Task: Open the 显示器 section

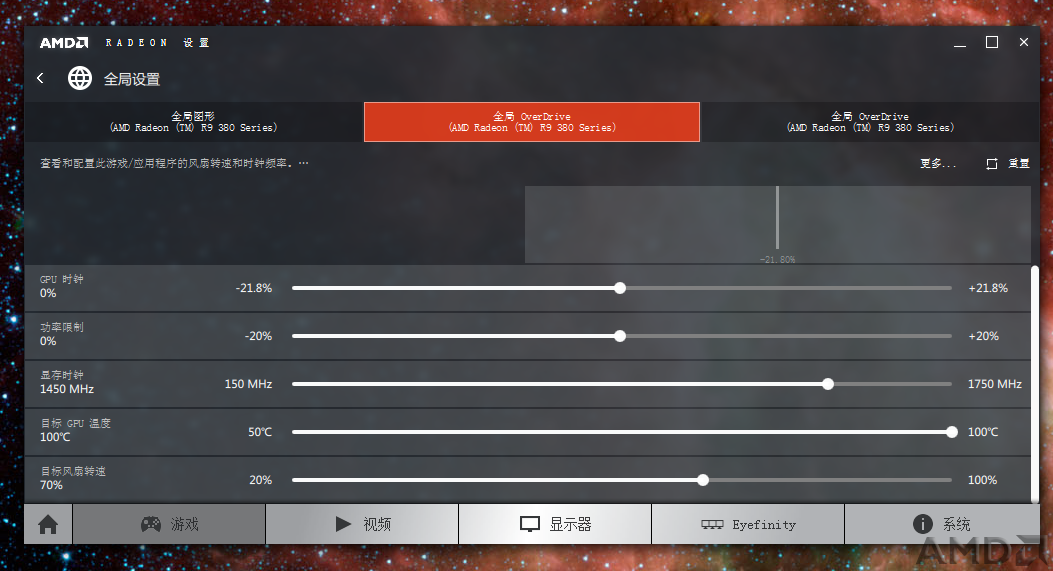Action: tap(555, 525)
